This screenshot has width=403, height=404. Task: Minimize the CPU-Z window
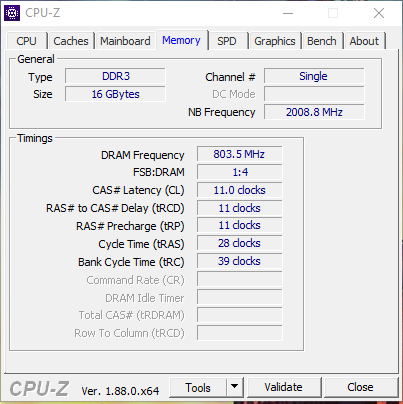288,13
